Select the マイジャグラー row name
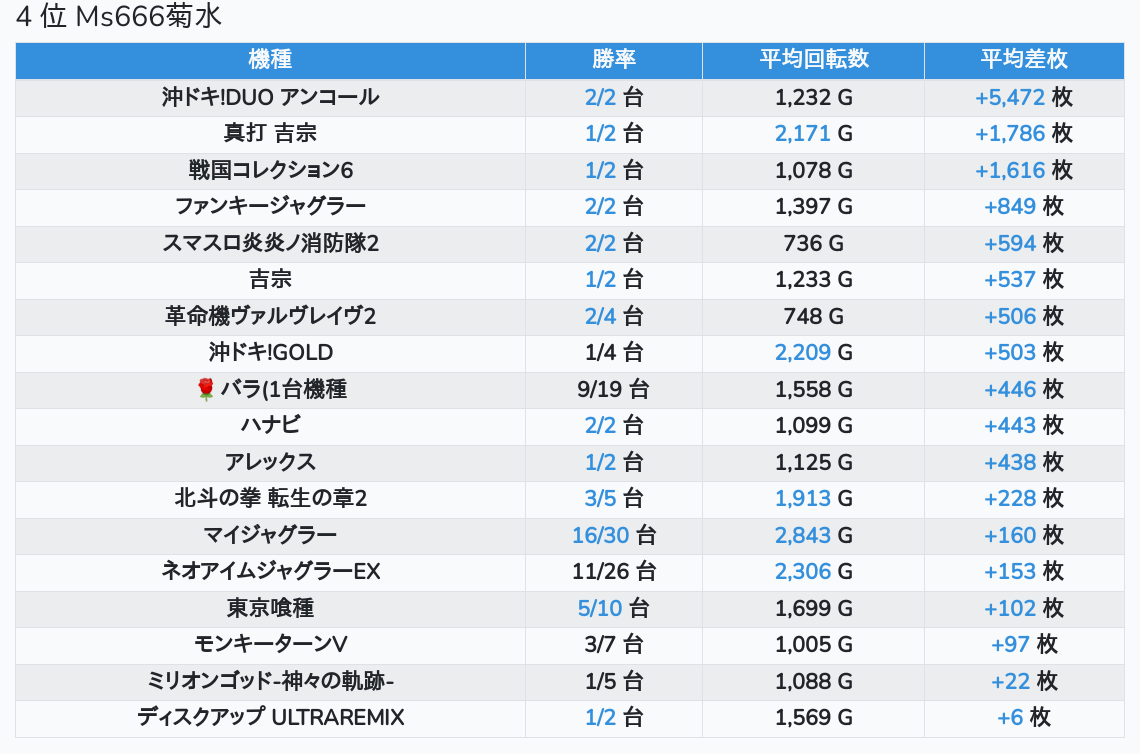 coord(270,536)
